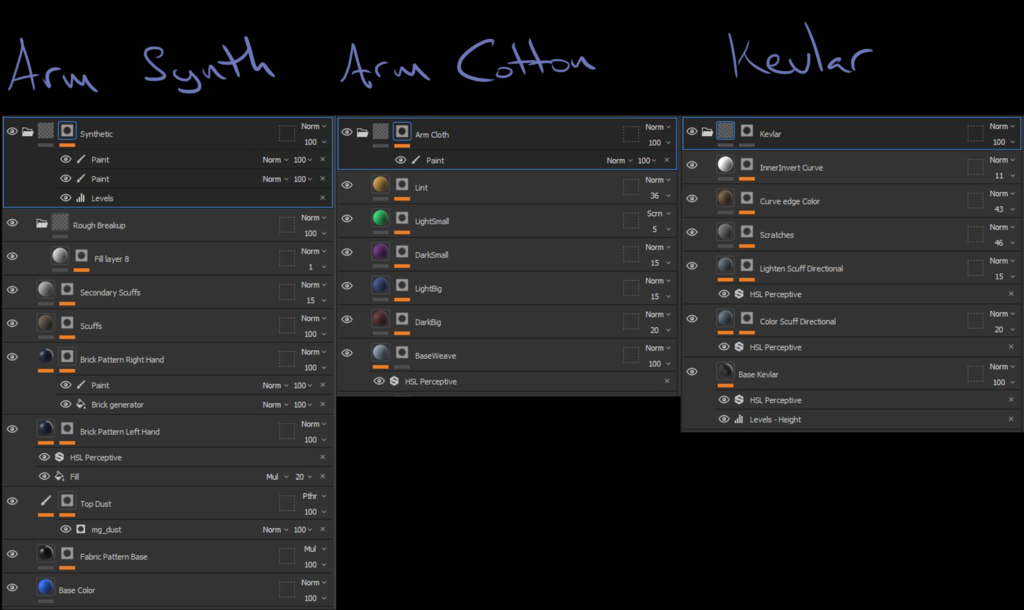This screenshot has width=1024, height=610.
Task: Hide the Secondary Scuffs layer
Action: point(12,290)
